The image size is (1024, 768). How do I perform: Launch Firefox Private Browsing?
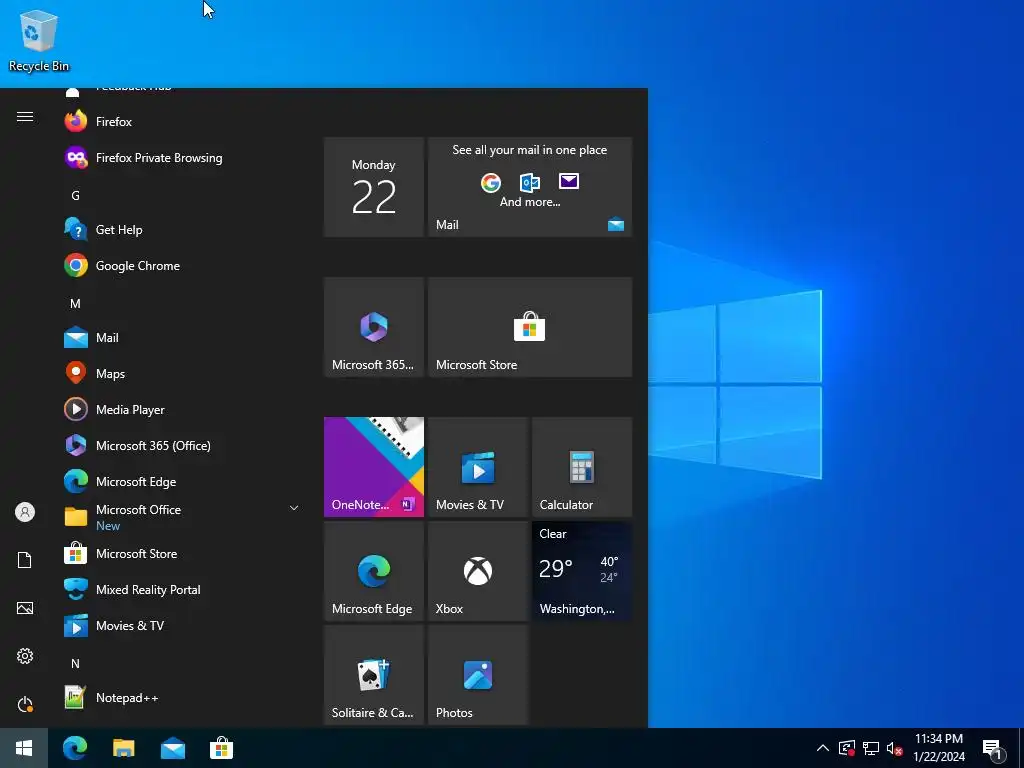coord(183,157)
